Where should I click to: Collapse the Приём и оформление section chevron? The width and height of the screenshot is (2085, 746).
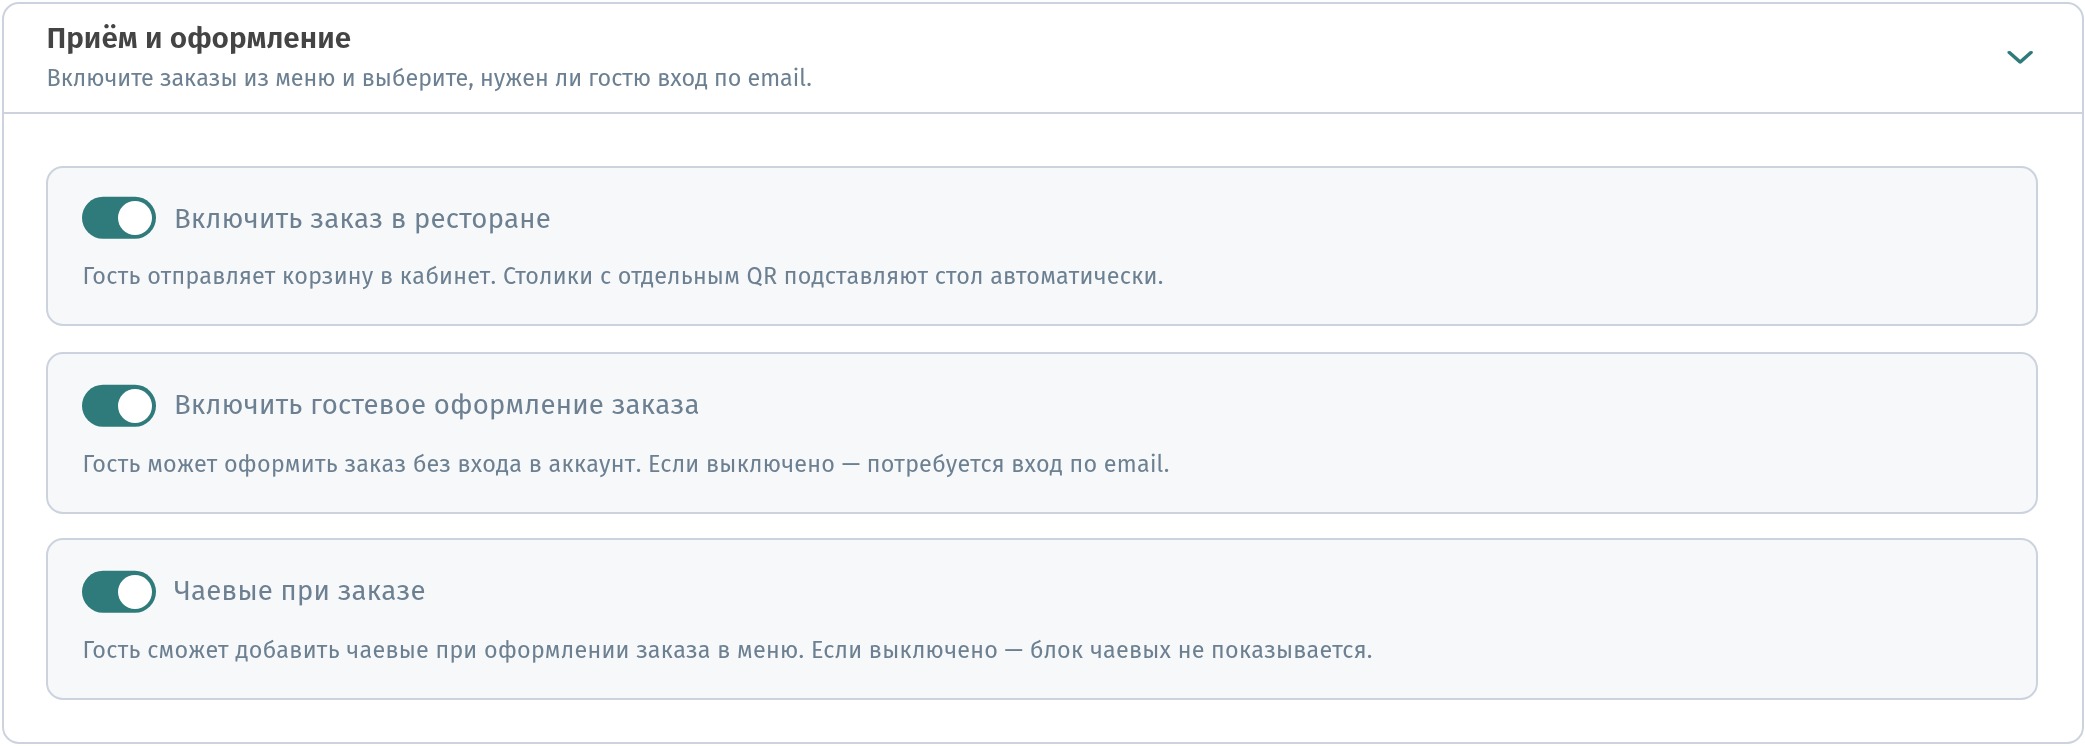2019,57
